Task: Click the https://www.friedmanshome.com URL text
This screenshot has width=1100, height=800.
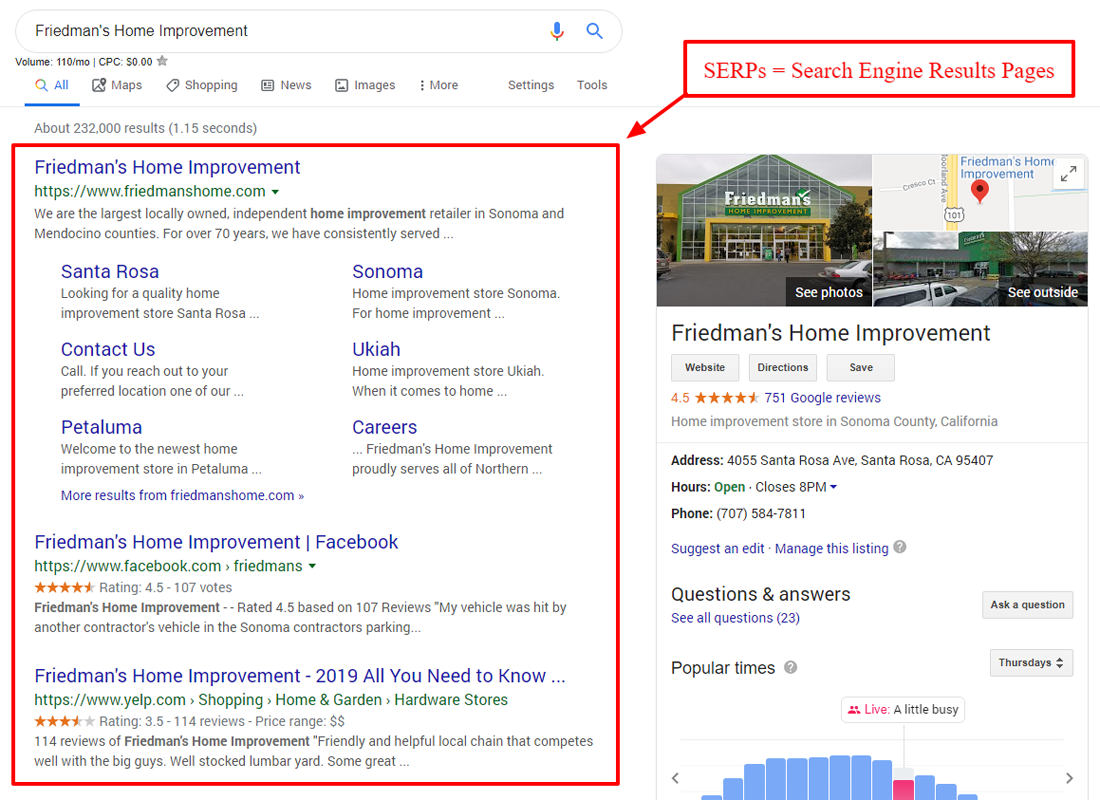Action: click(150, 192)
